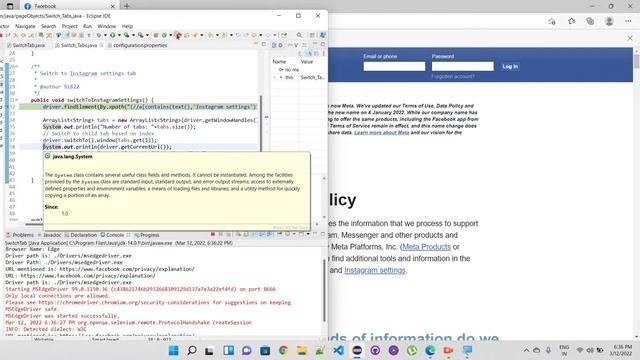Click the Facebook Password field

coord(462,67)
